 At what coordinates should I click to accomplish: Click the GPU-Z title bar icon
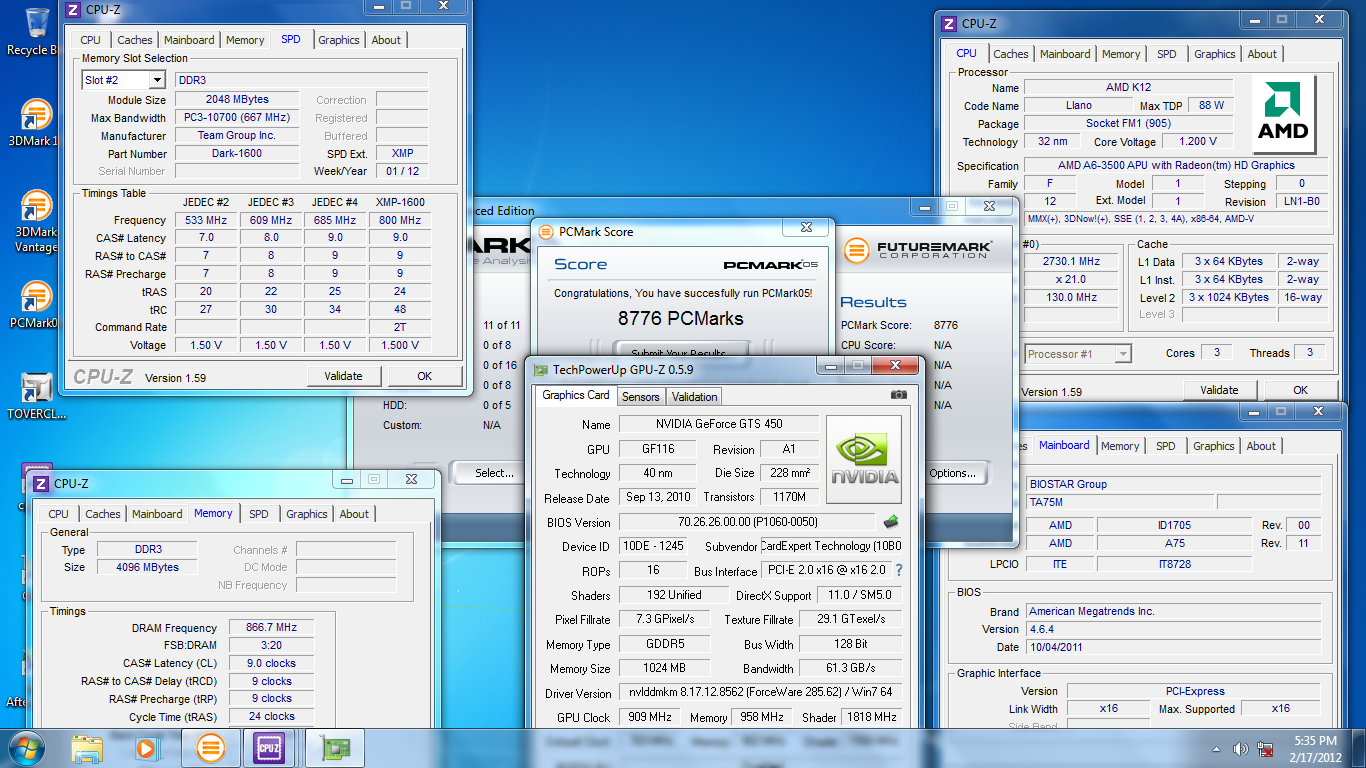coord(540,369)
